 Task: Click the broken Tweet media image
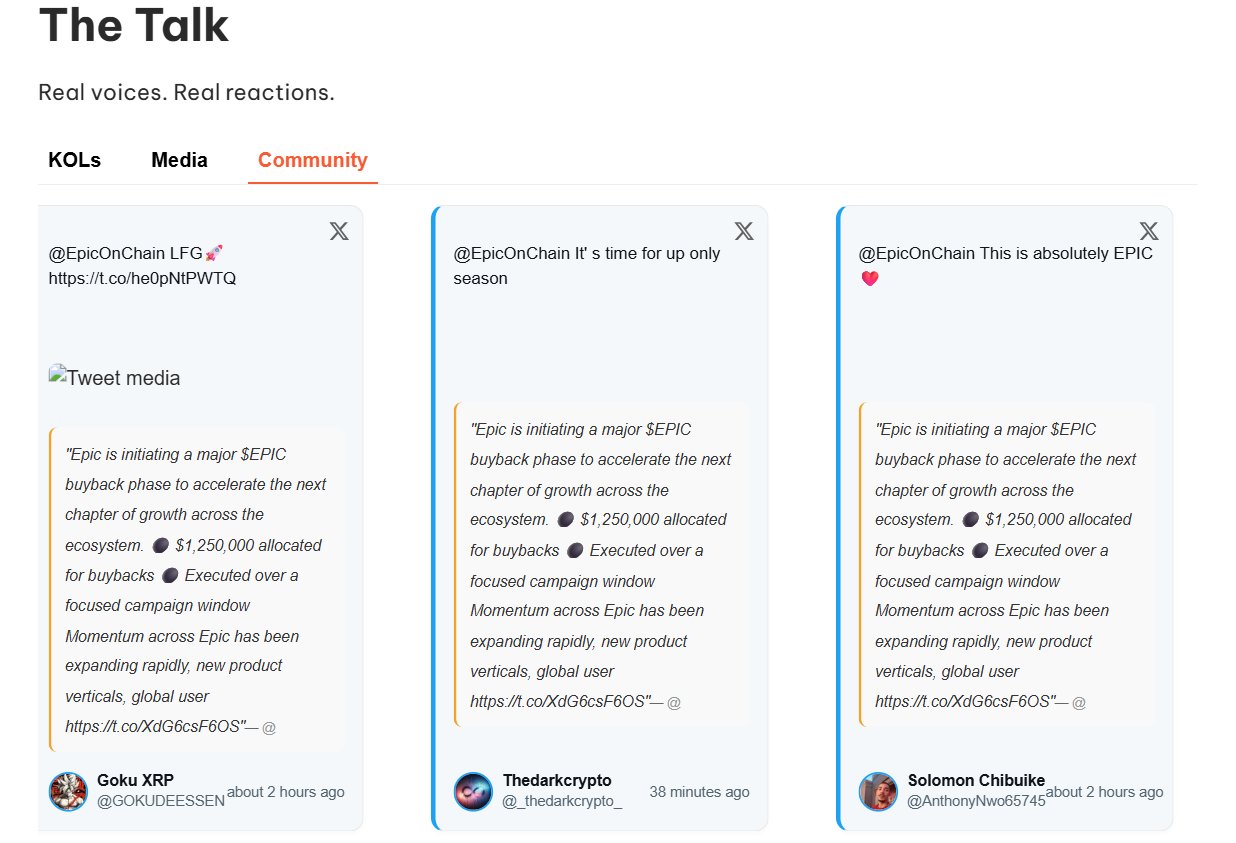(115, 378)
